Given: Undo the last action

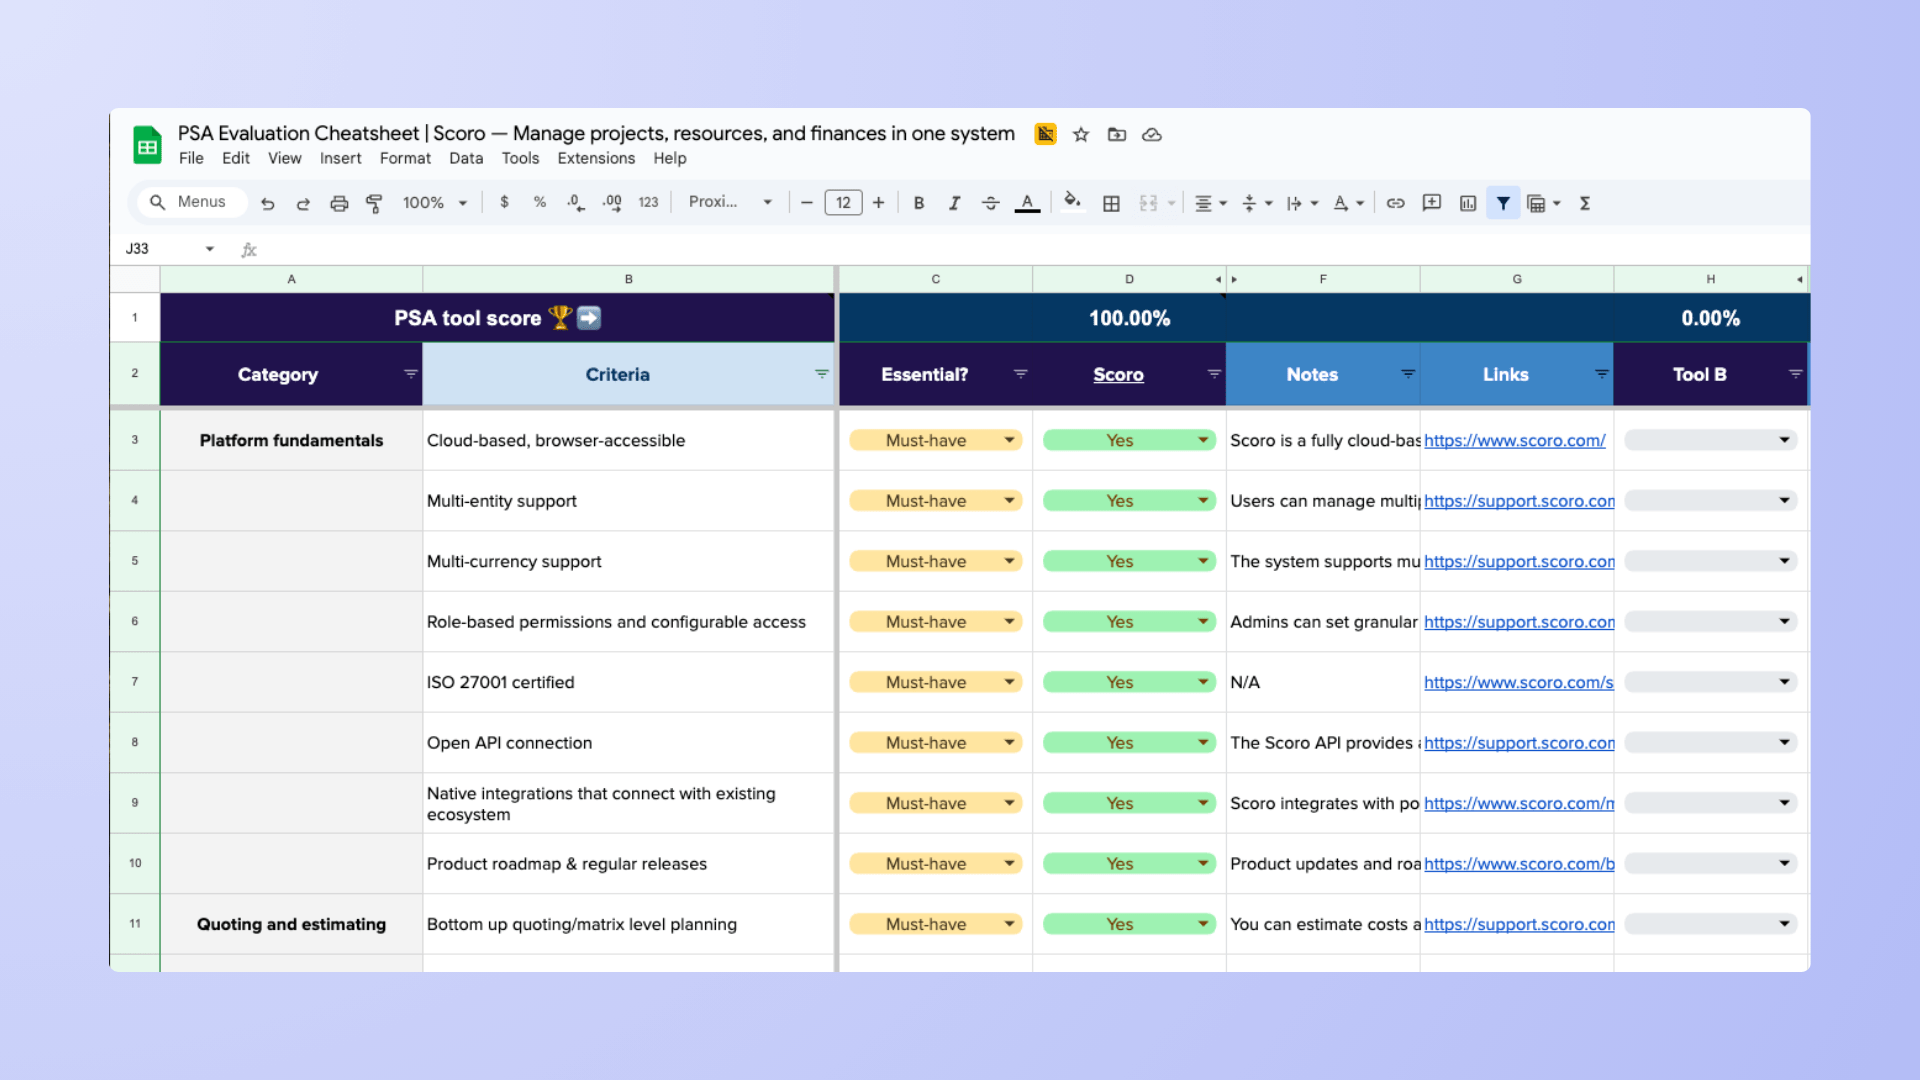Looking at the screenshot, I should [x=267, y=203].
